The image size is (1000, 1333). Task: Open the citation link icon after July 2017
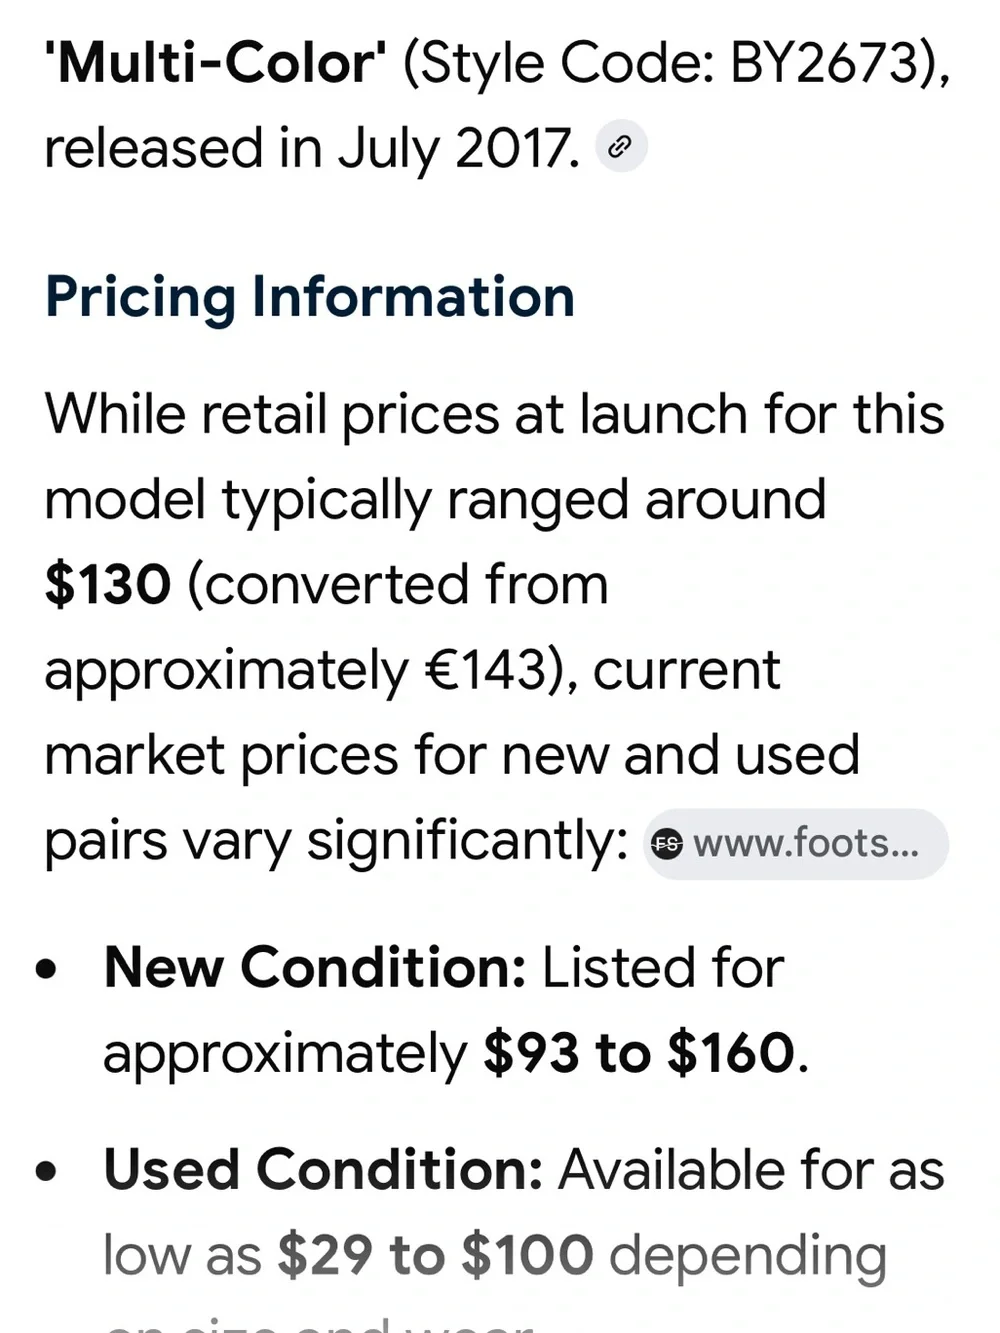[621, 147]
